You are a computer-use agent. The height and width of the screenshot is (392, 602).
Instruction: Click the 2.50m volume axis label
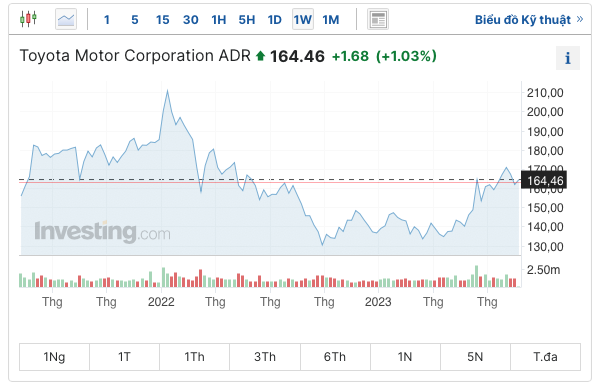pyautogui.click(x=543, y=270)
